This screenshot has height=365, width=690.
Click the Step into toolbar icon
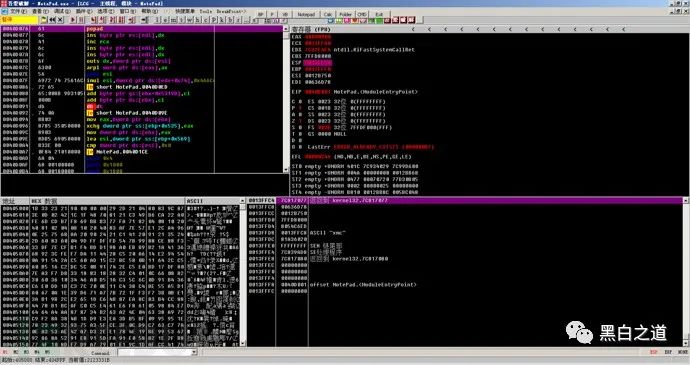[x=93, y=20]
